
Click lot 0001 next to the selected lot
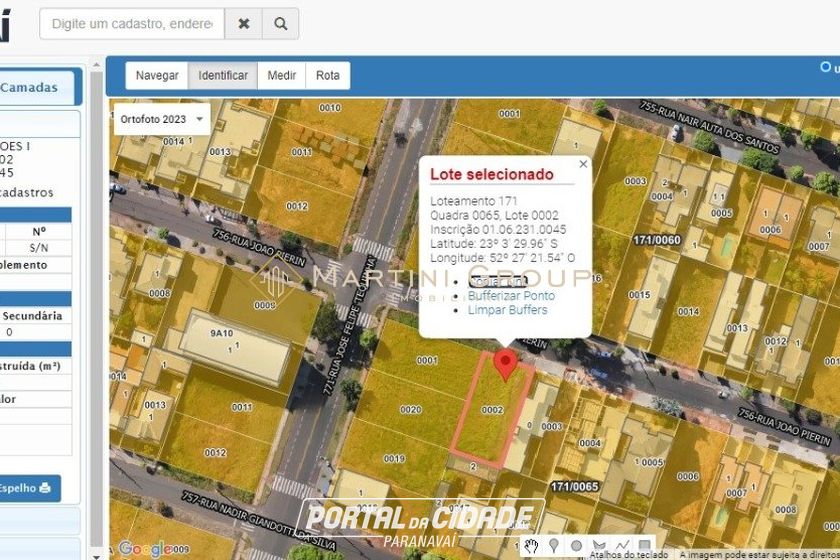[427, 361]
